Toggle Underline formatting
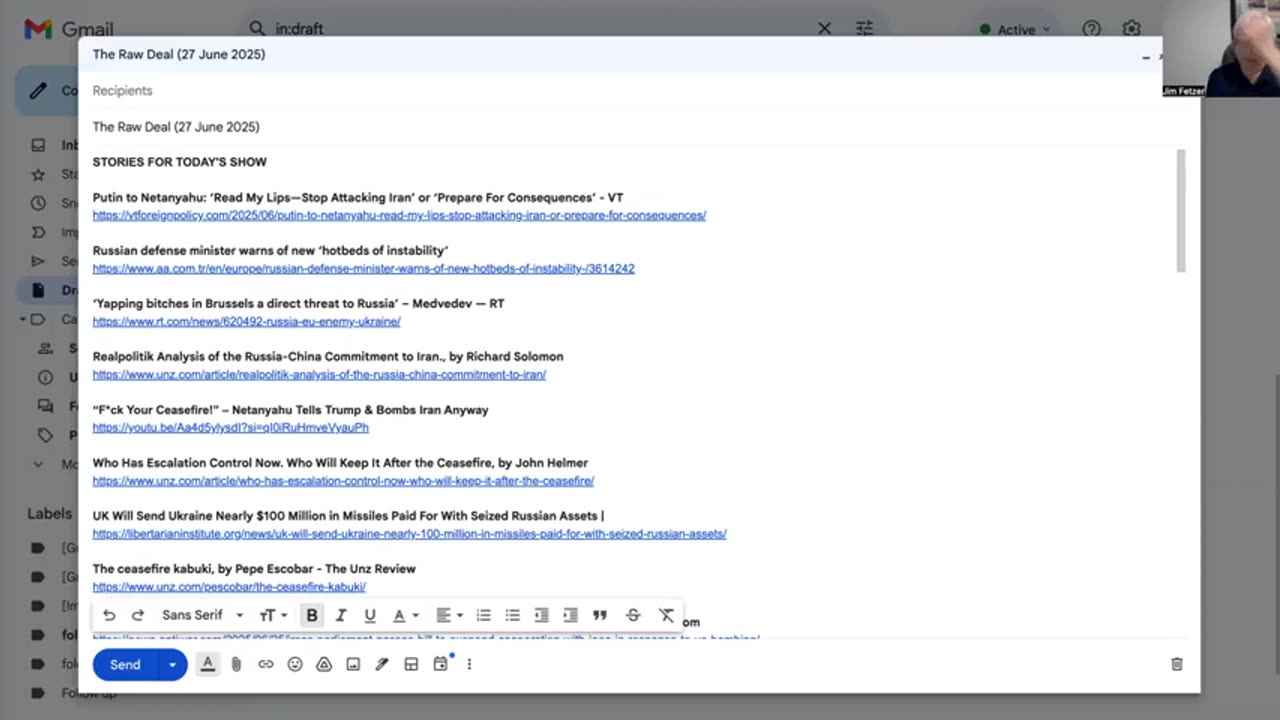 click(x=370, y=615)
